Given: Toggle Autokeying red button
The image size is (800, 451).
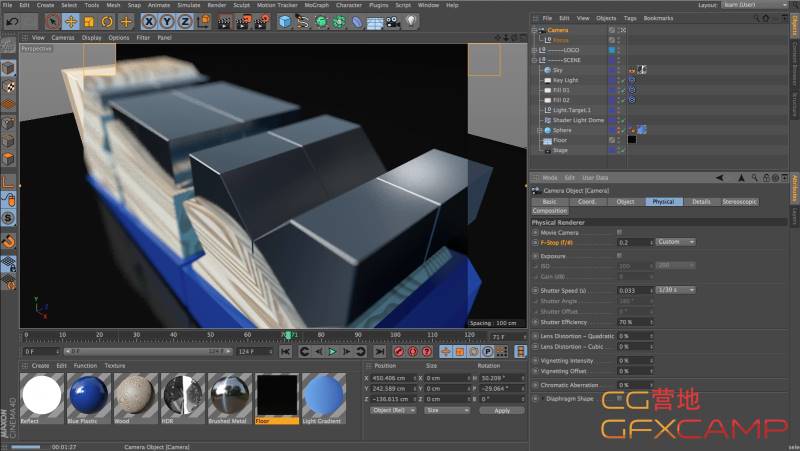Looking at the screenshot, I should click(x=412, y=352).
